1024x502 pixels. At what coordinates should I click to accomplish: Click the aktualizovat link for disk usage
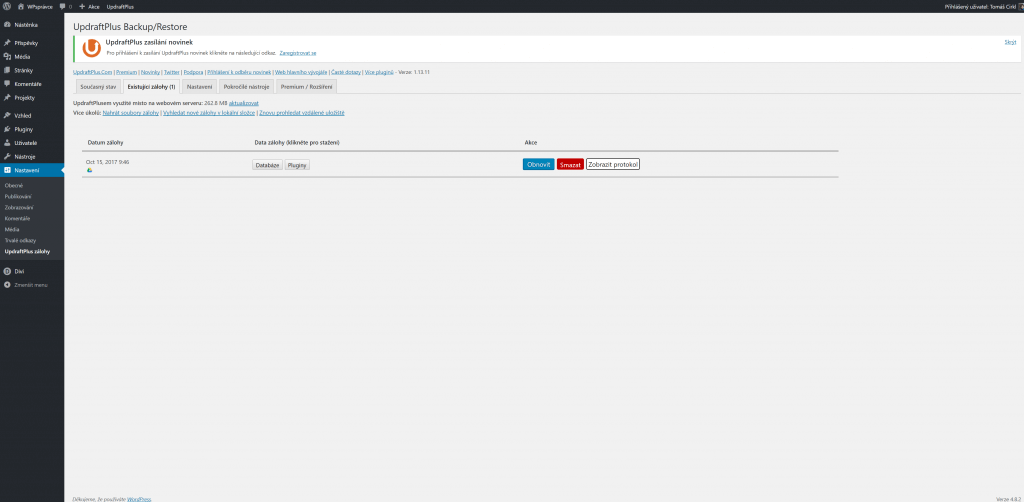[244, 103]
